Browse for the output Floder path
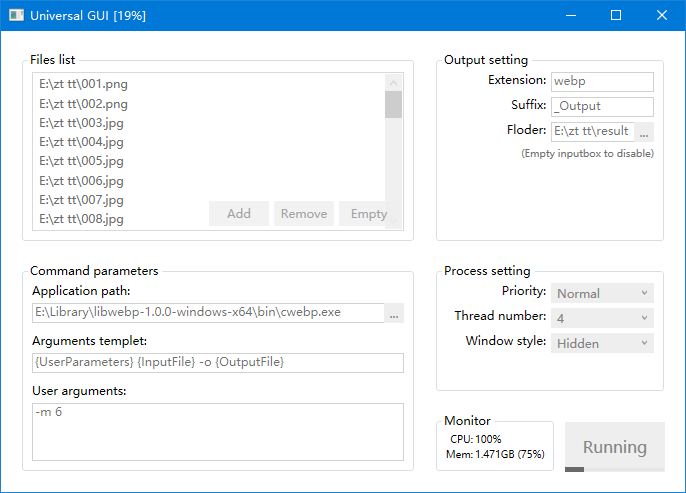686x493 pixels. [x=644, y=131]
